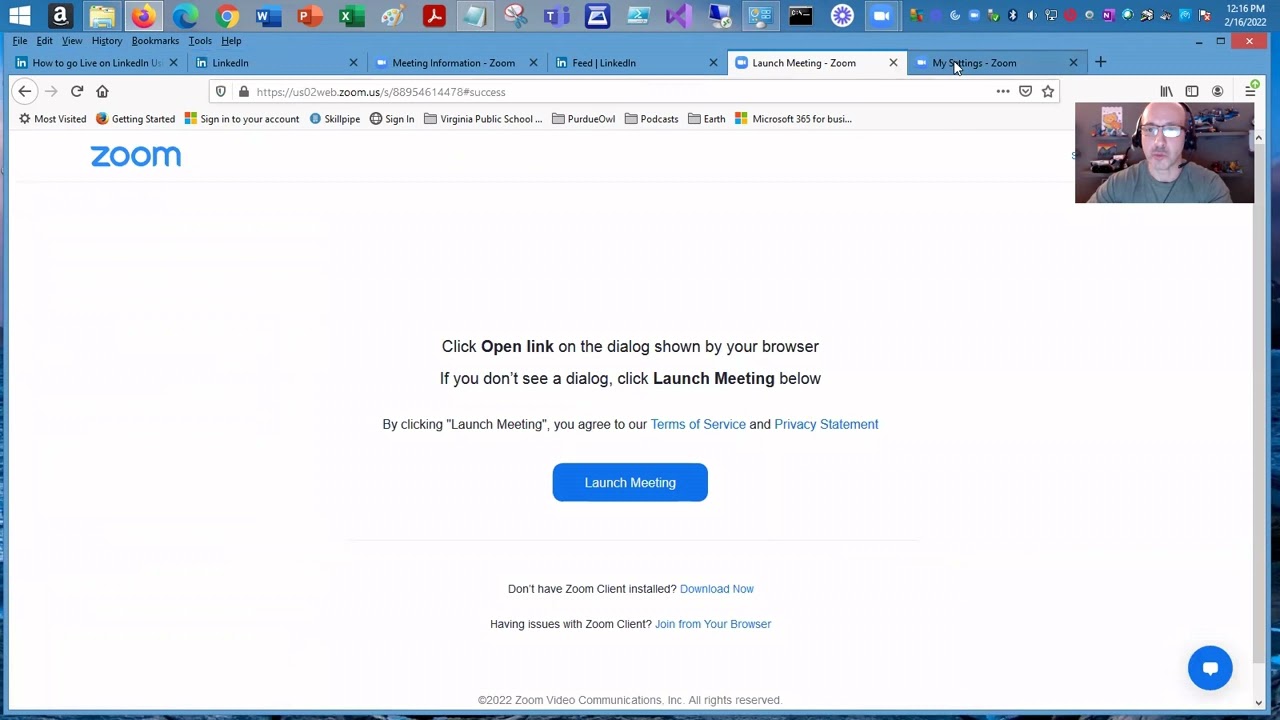Go back to the previous page
1280x720 pixels.
25,91
